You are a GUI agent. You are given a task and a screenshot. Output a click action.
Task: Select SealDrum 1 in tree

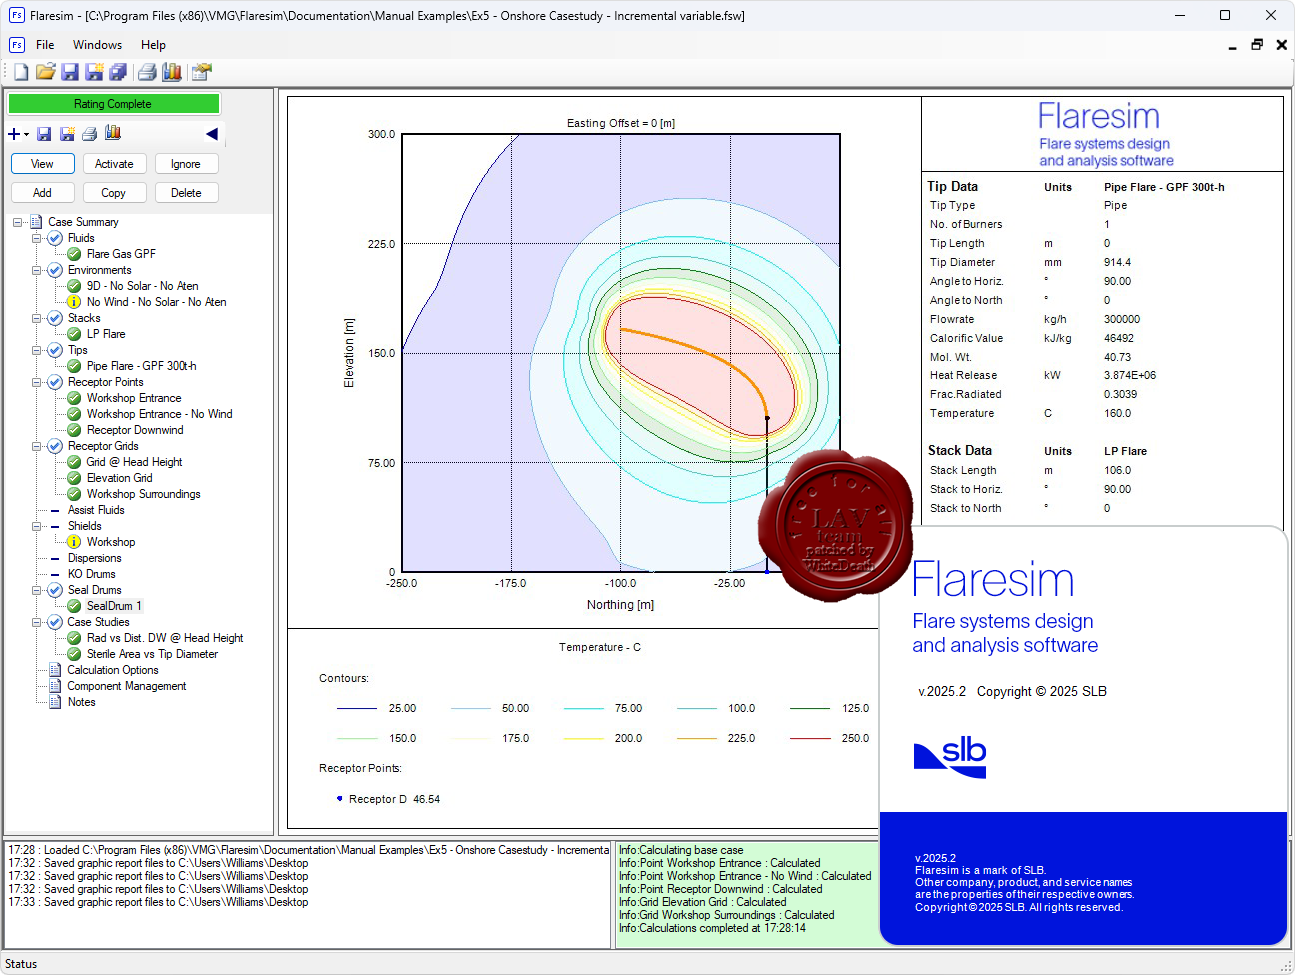pyautogui.click(x=114, y=606)
